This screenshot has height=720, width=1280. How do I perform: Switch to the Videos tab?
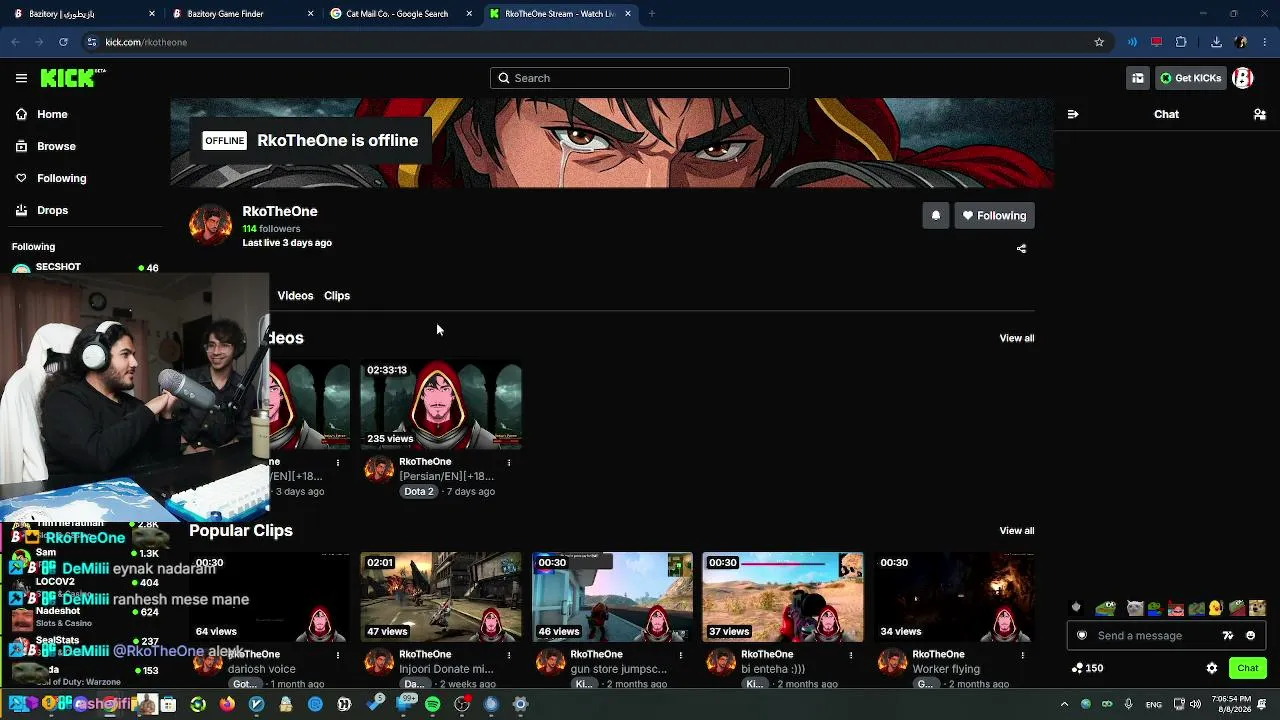pyautogui.click(x=295, y=296)
